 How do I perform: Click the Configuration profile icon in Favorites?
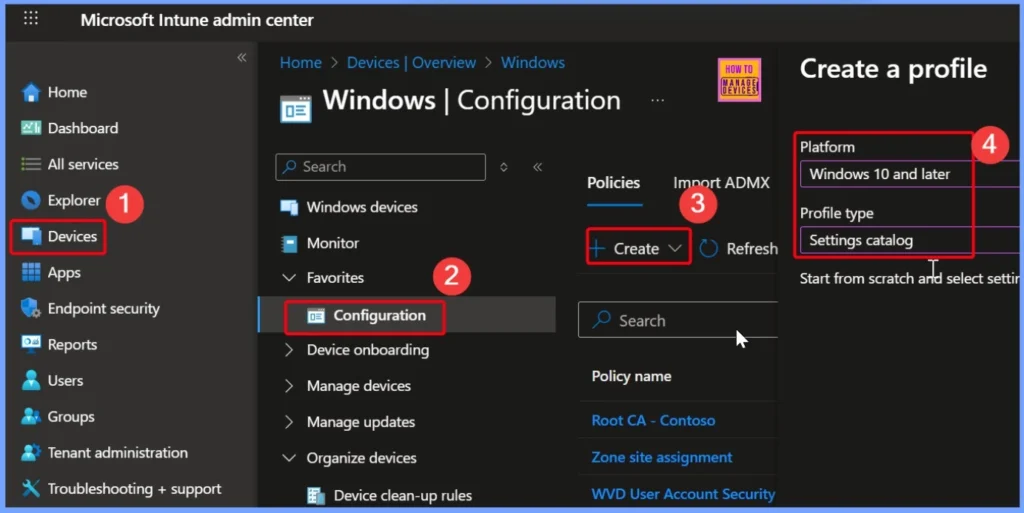tap(316, 316)
